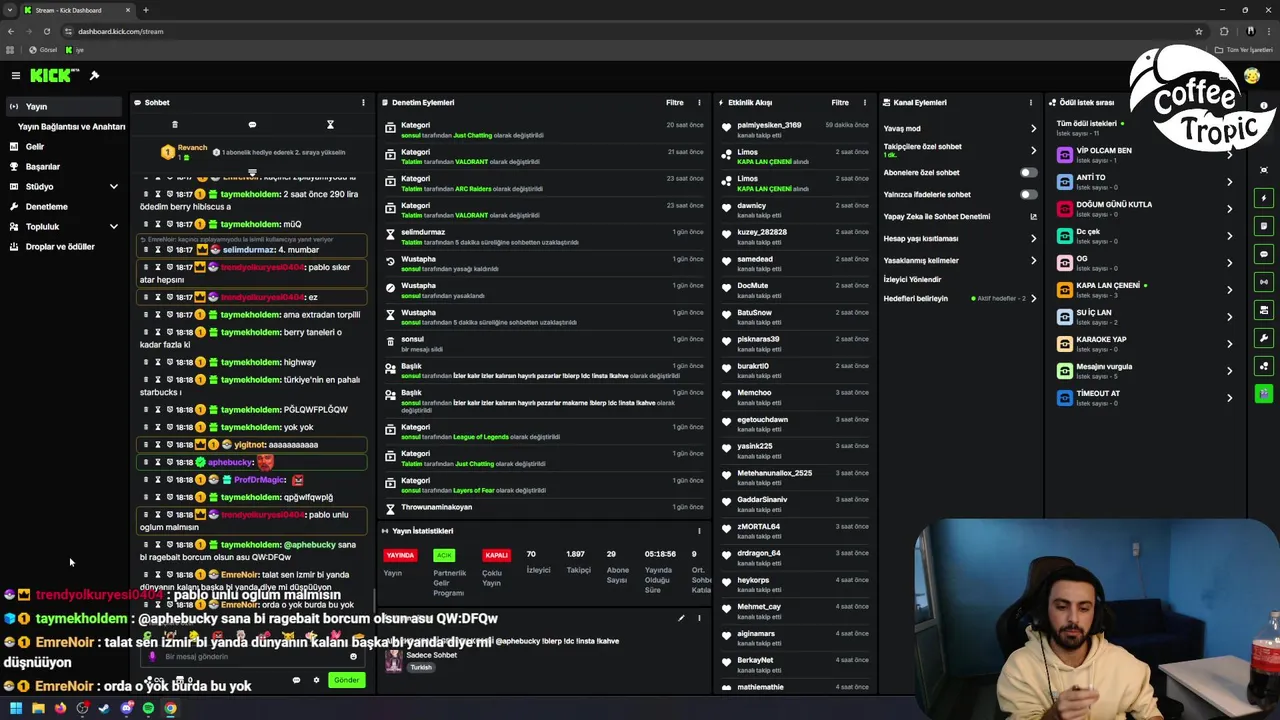Open chat settings gear beside Gönder

point(316,680)
